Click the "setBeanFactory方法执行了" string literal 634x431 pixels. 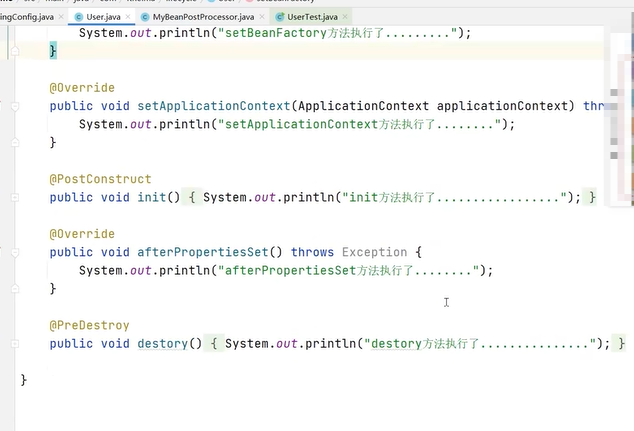338,33
